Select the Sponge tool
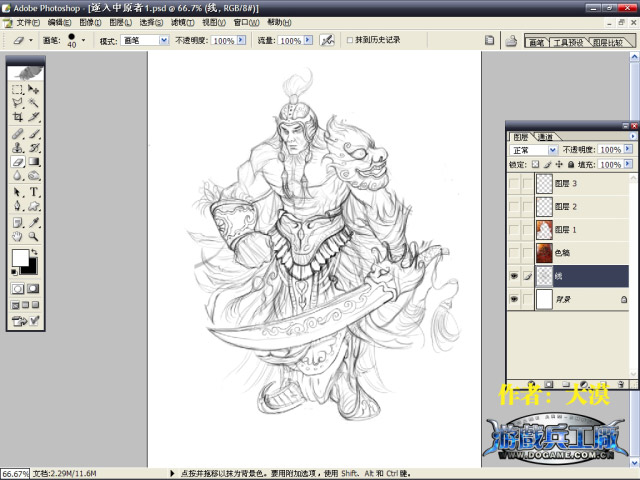This screenshot has height=480, width=640. pos(34,176)
